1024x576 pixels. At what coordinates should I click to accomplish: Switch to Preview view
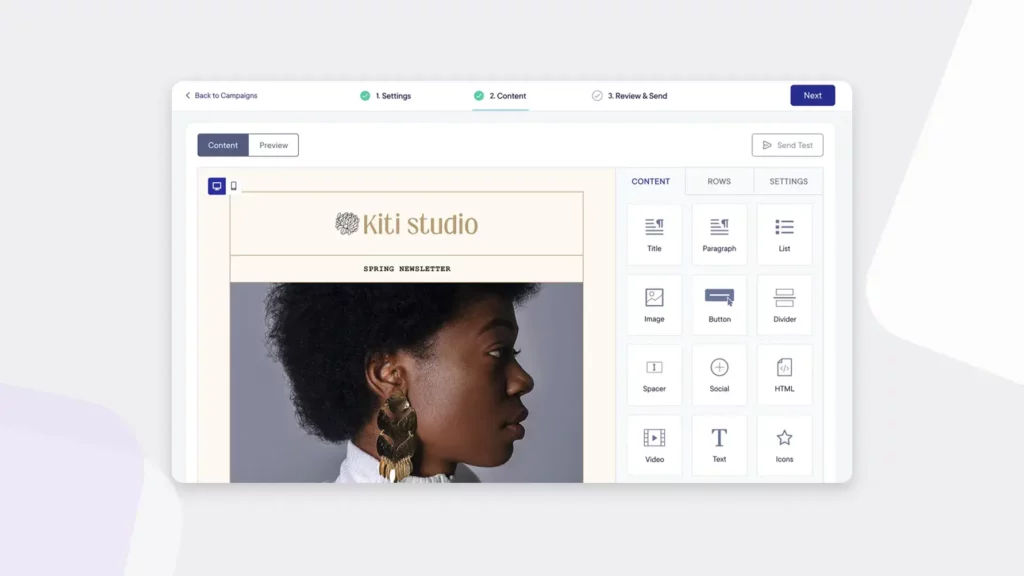pos(274,145)
